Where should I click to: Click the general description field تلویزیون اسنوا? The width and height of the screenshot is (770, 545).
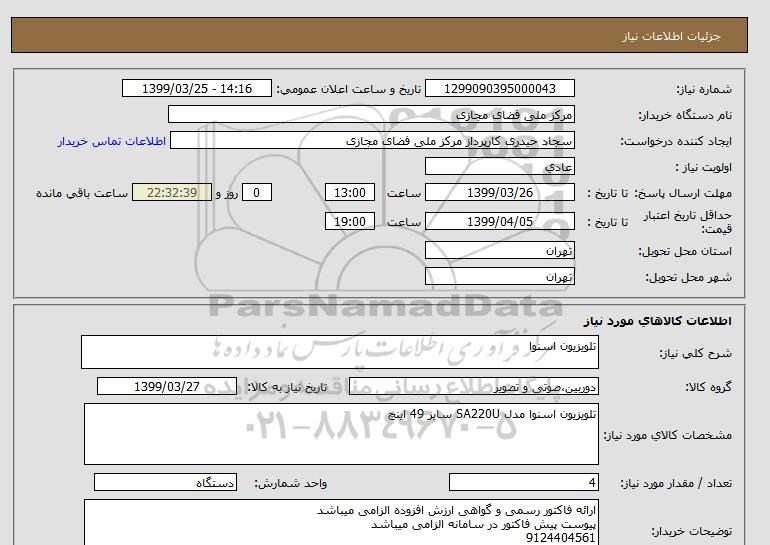(340, 352)
